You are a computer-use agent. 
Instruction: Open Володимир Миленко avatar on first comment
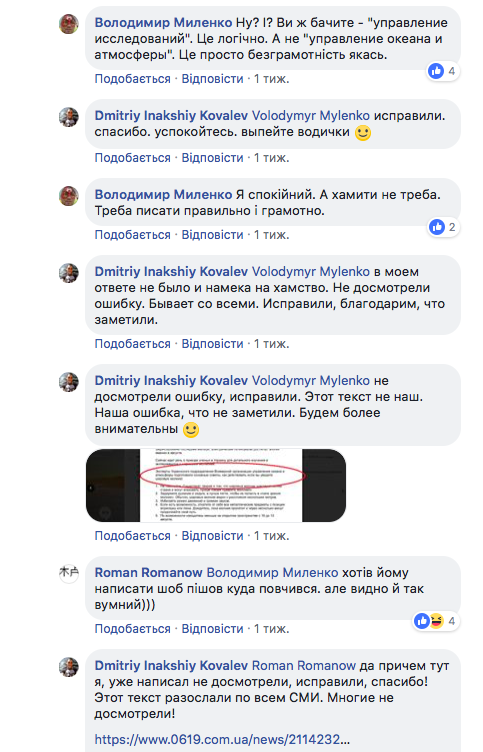coord(69,24)
